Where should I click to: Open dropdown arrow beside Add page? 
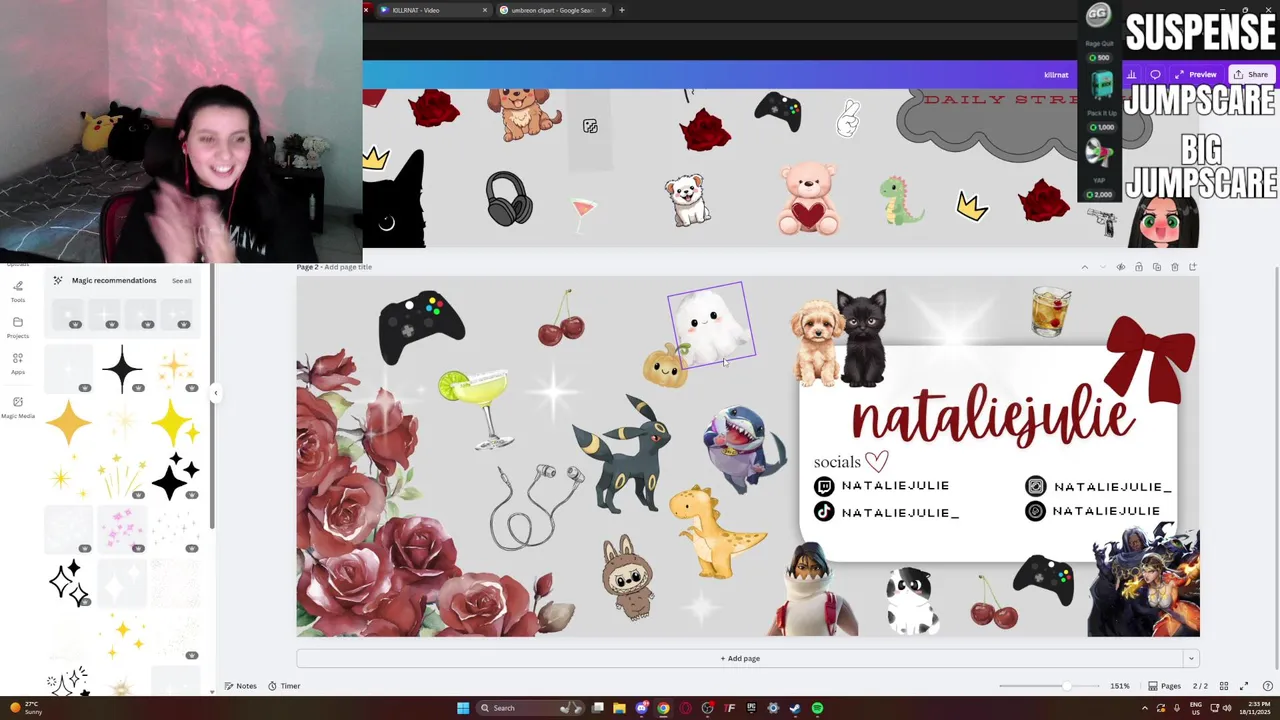point(1190,658)
